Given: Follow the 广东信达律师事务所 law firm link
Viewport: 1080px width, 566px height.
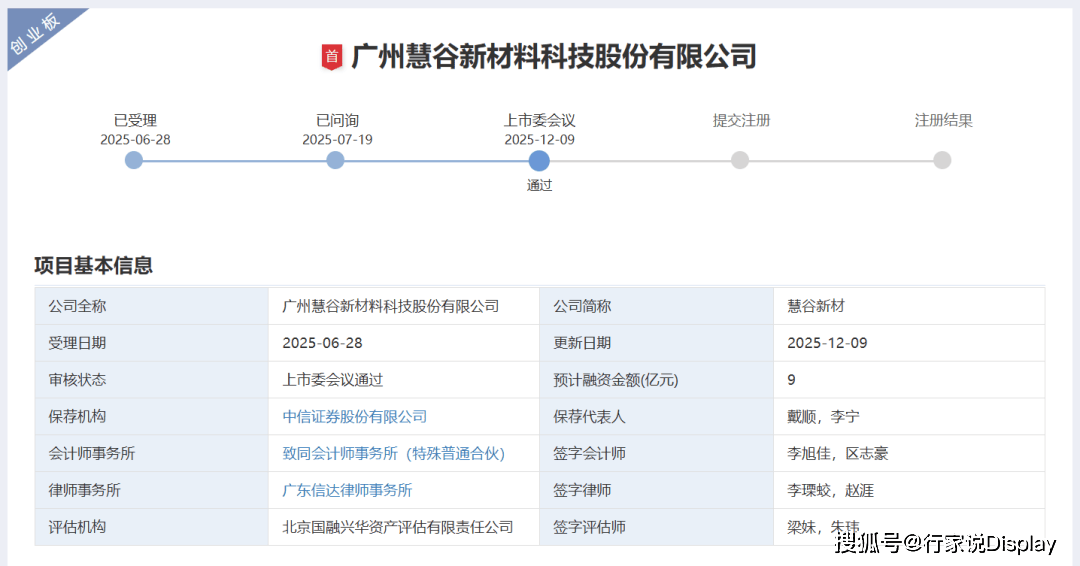Looking at the screenshot, I should (347, 490).
